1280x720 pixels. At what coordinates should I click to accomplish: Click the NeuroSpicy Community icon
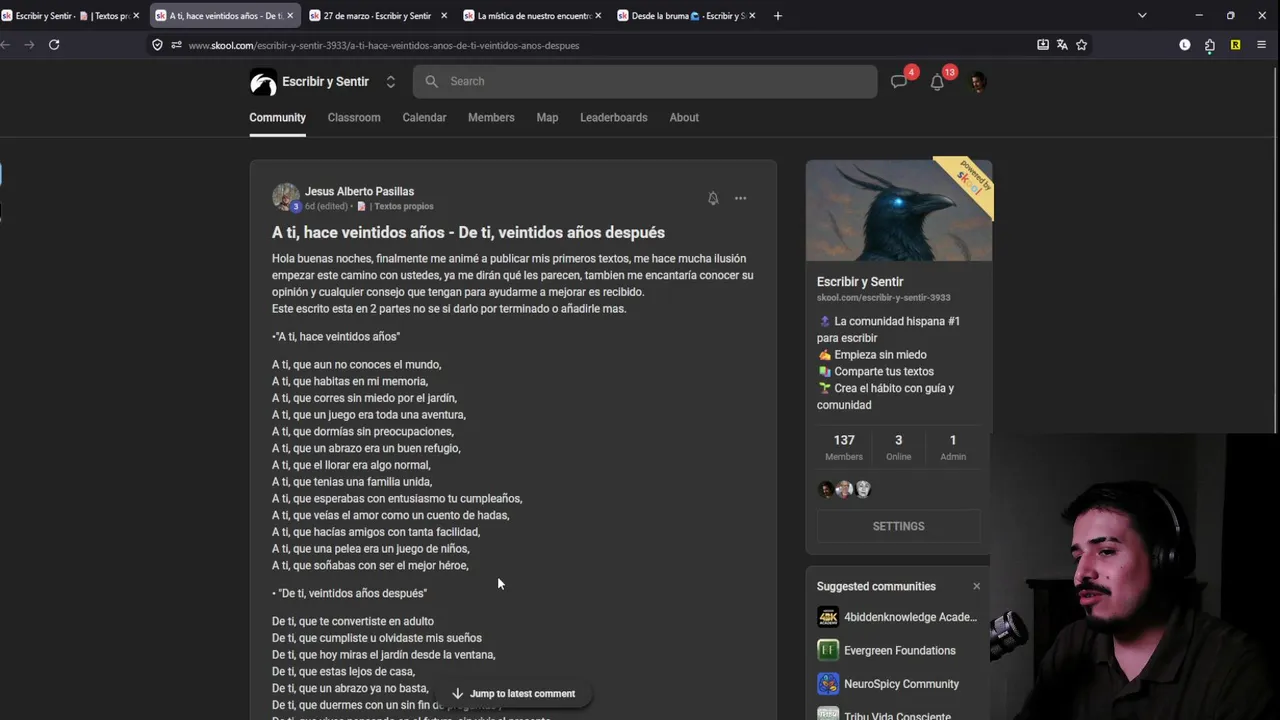click(x=828, y=684)
